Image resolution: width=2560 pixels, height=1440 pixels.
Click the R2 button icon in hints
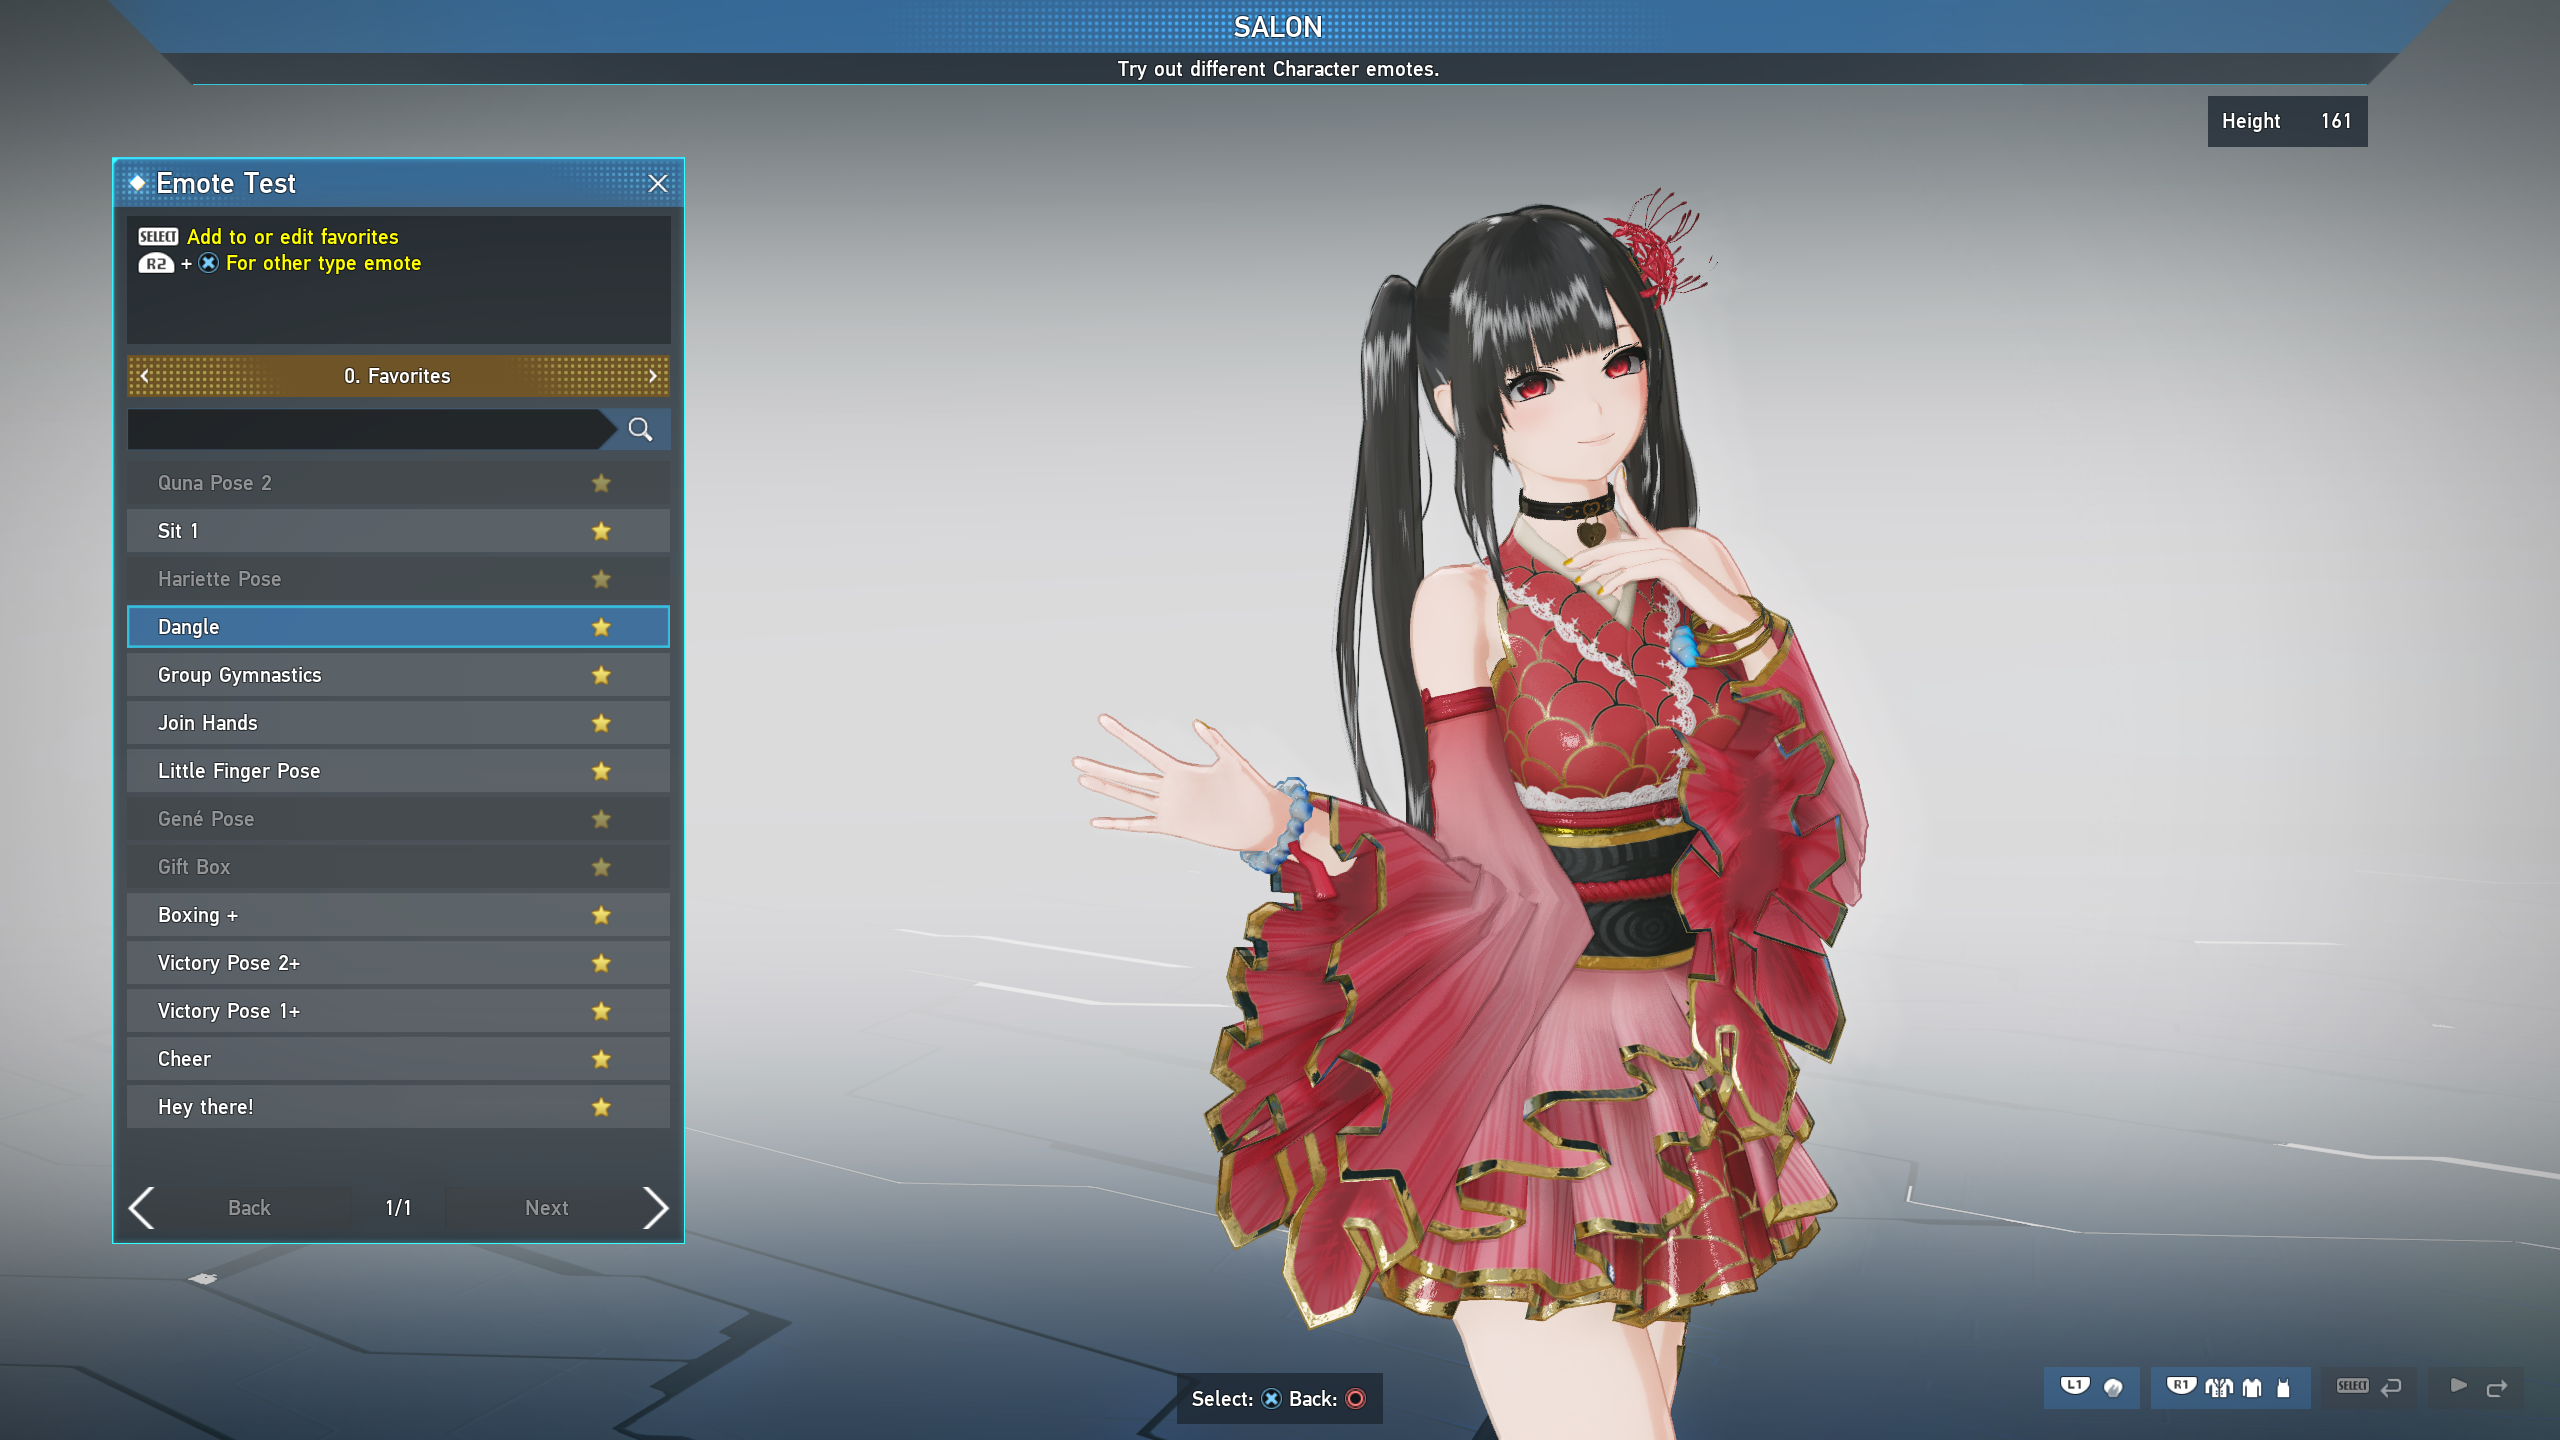pyautogui.click(x=156, y=263)
